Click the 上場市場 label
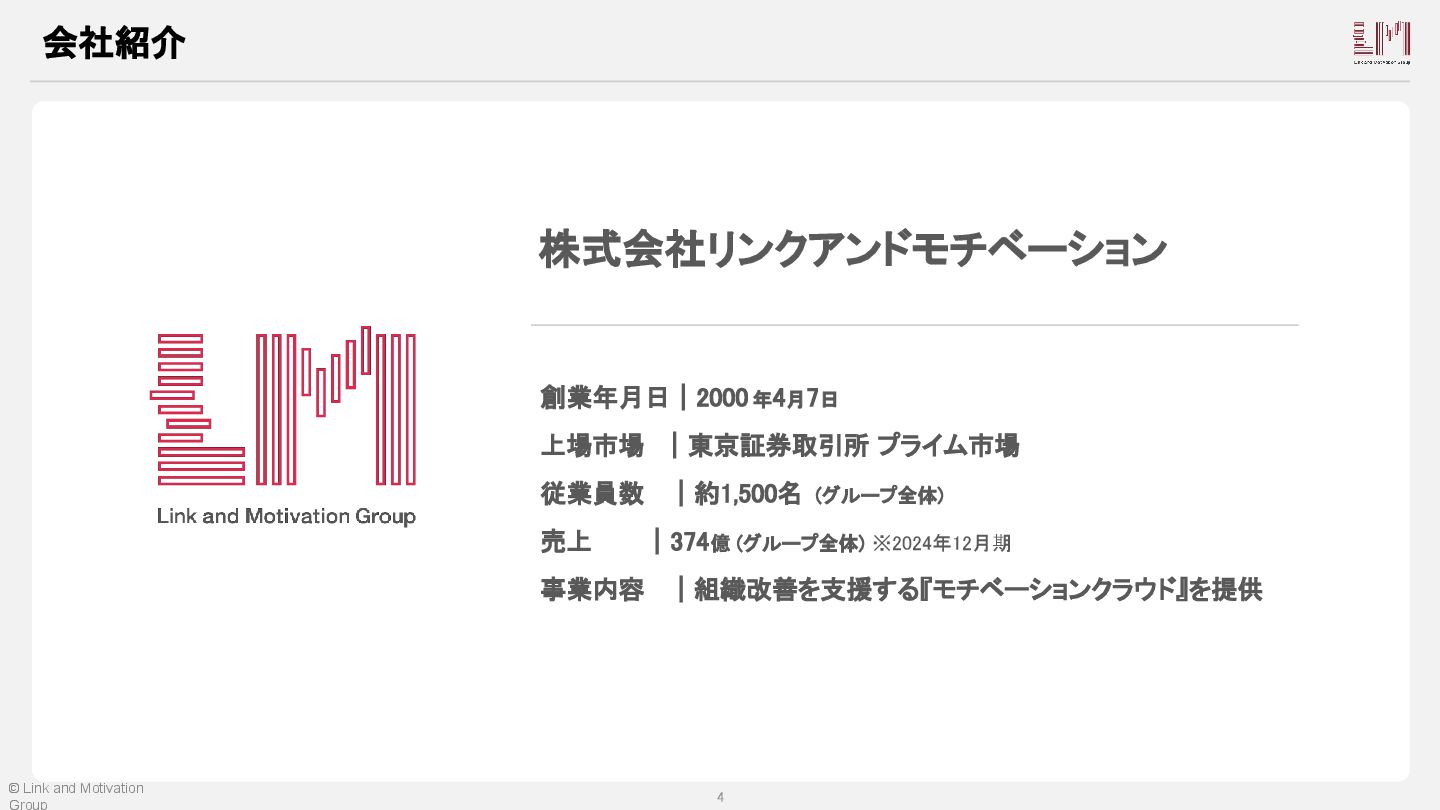This screenshot has height=810, width=1440. click(x=592, y=446)
